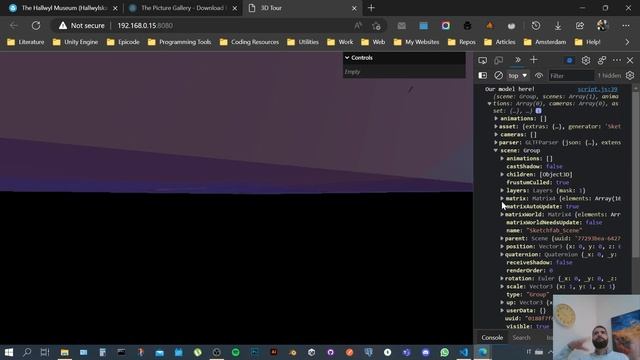Show more bookmarks chevron
This screenshot has width=640, height=360.
(x=627, y=42)
